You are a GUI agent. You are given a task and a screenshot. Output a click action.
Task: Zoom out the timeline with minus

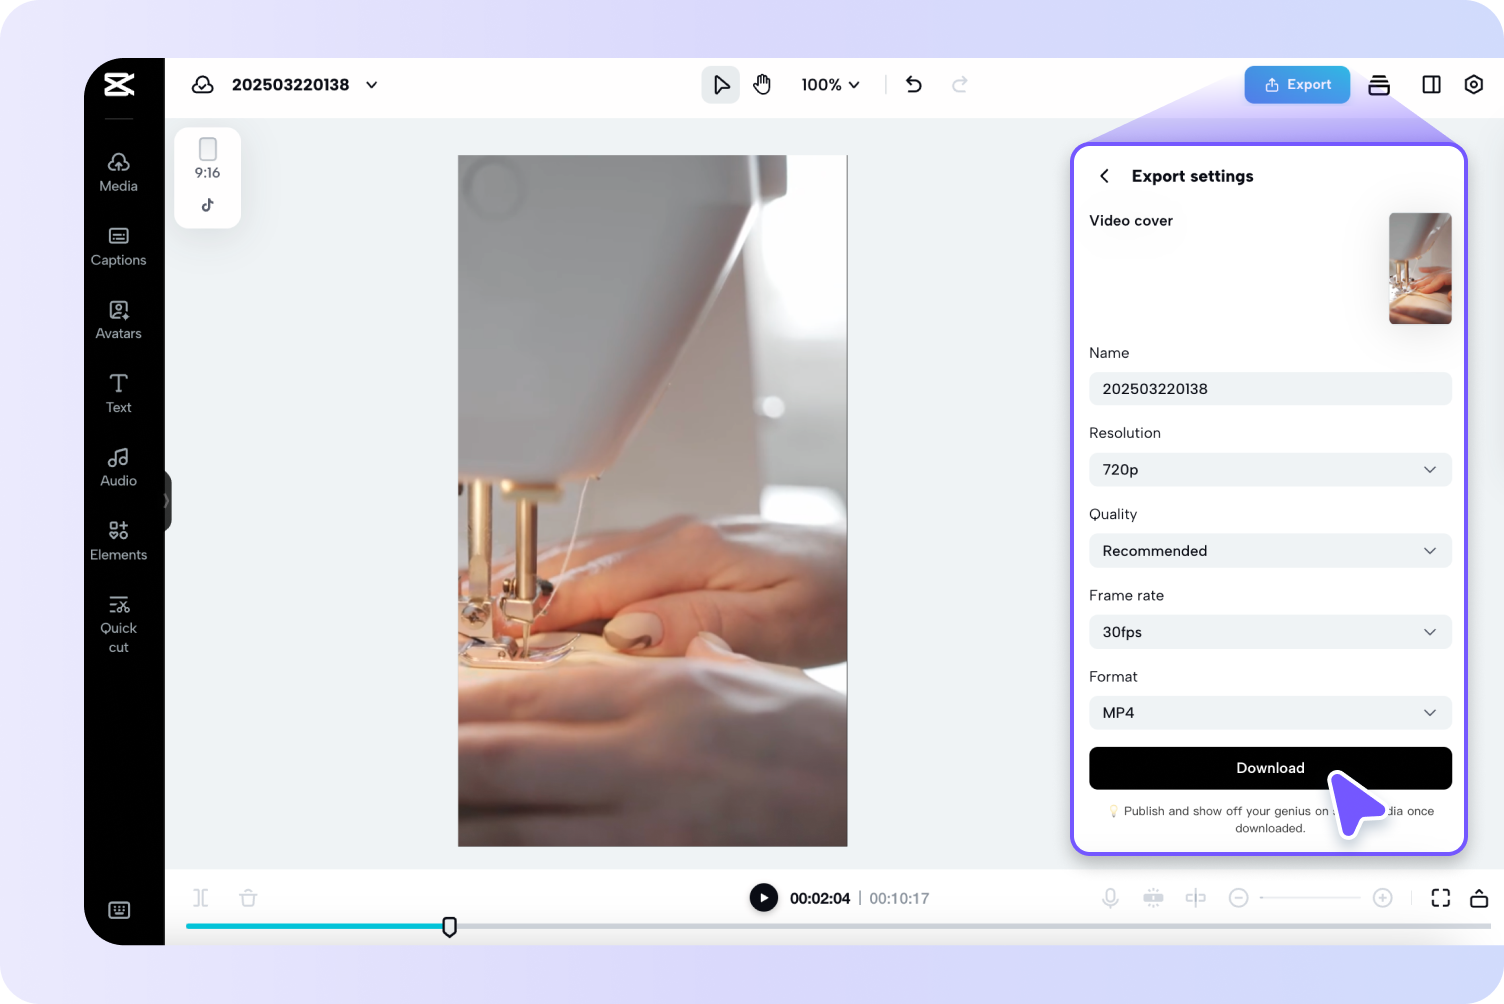click(1238, 898)
